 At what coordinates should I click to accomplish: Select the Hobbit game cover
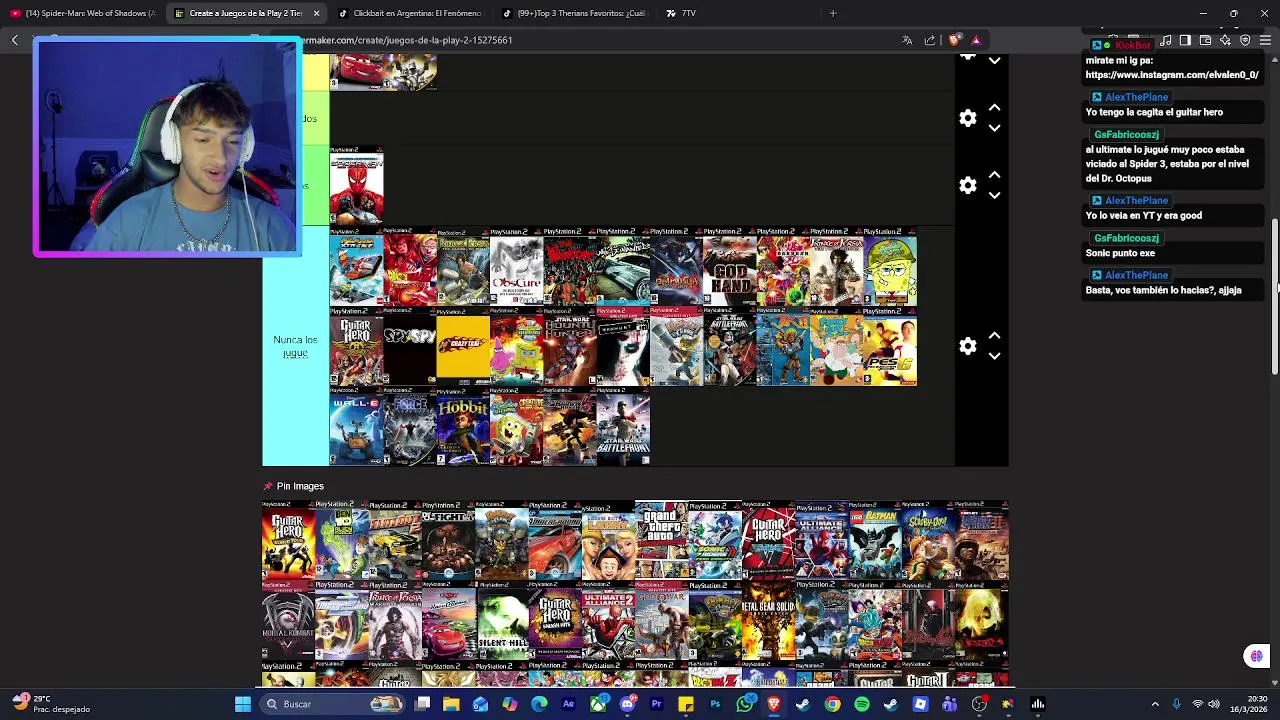point(463,427)
